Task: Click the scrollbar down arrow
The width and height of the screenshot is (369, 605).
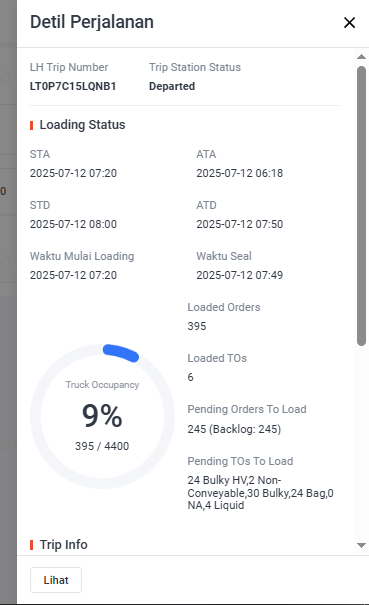Action: pos(361,545)
